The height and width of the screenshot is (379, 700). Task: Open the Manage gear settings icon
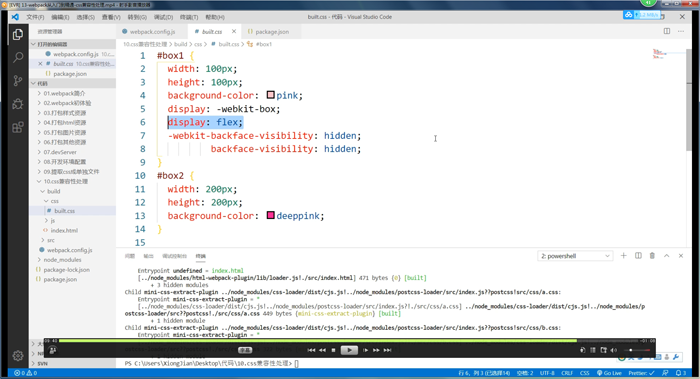pos(18,355)
